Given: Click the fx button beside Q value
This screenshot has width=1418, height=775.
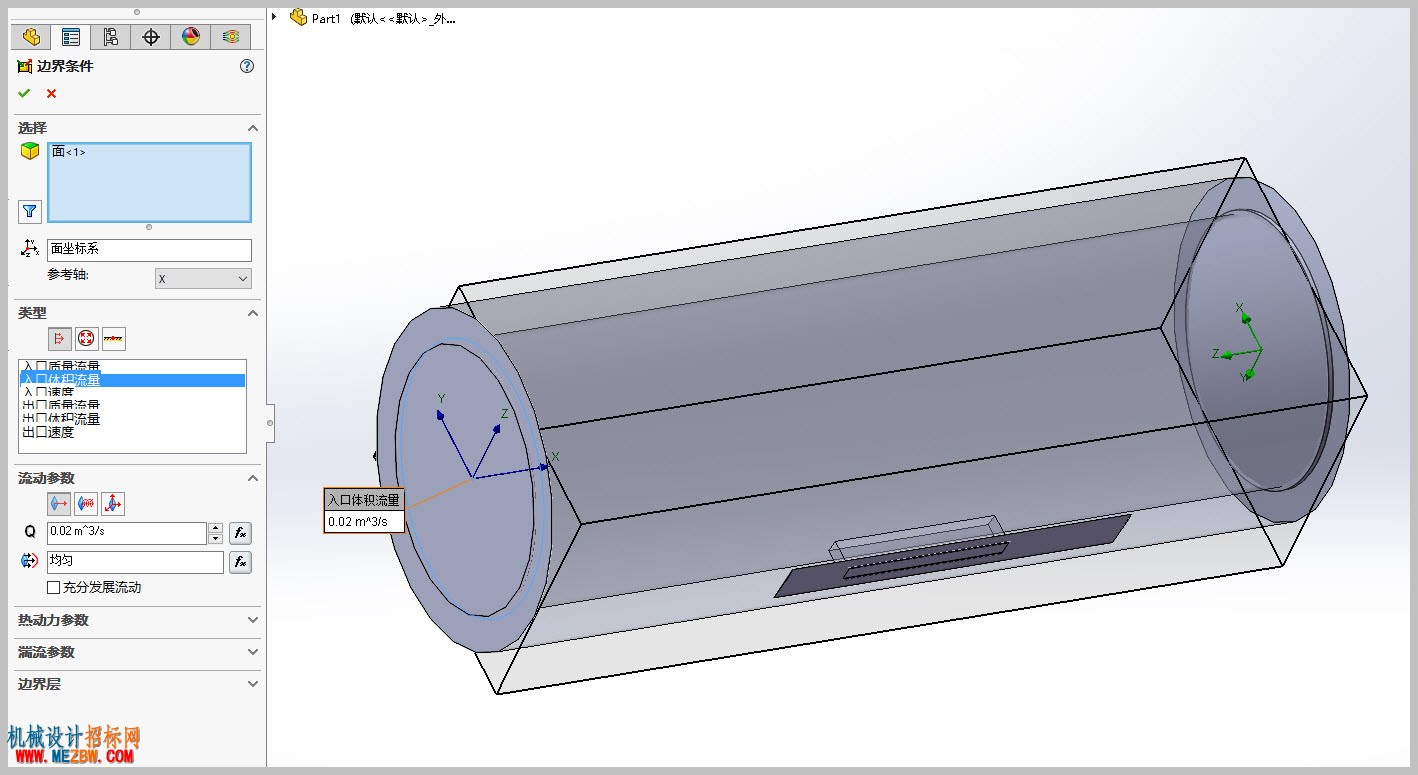Looking at the screenshot, I should click(x=240, y=533).
